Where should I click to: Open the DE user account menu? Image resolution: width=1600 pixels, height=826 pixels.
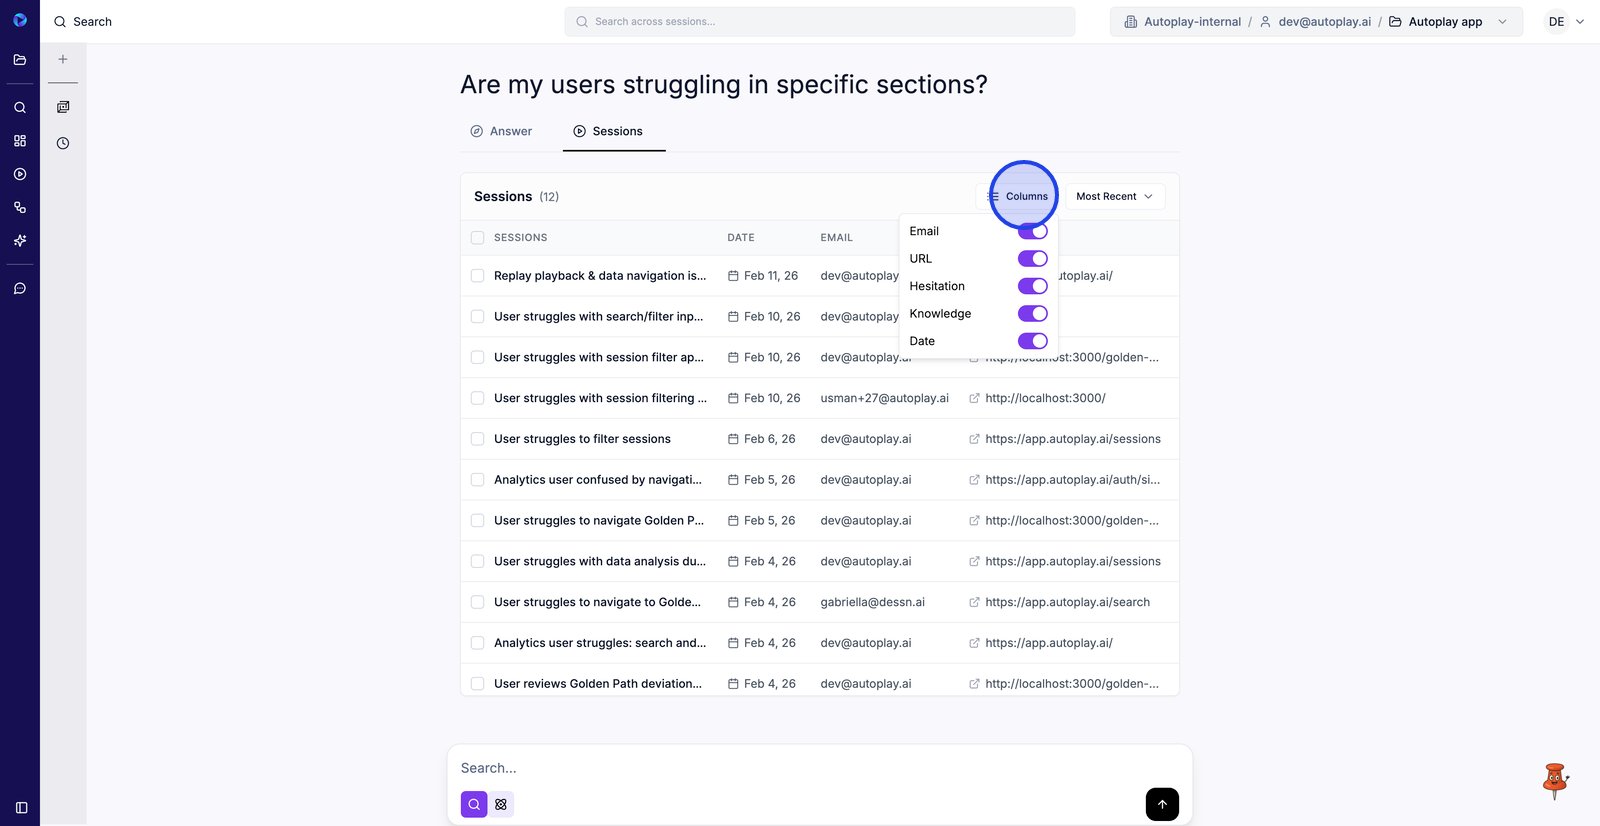1565,22
